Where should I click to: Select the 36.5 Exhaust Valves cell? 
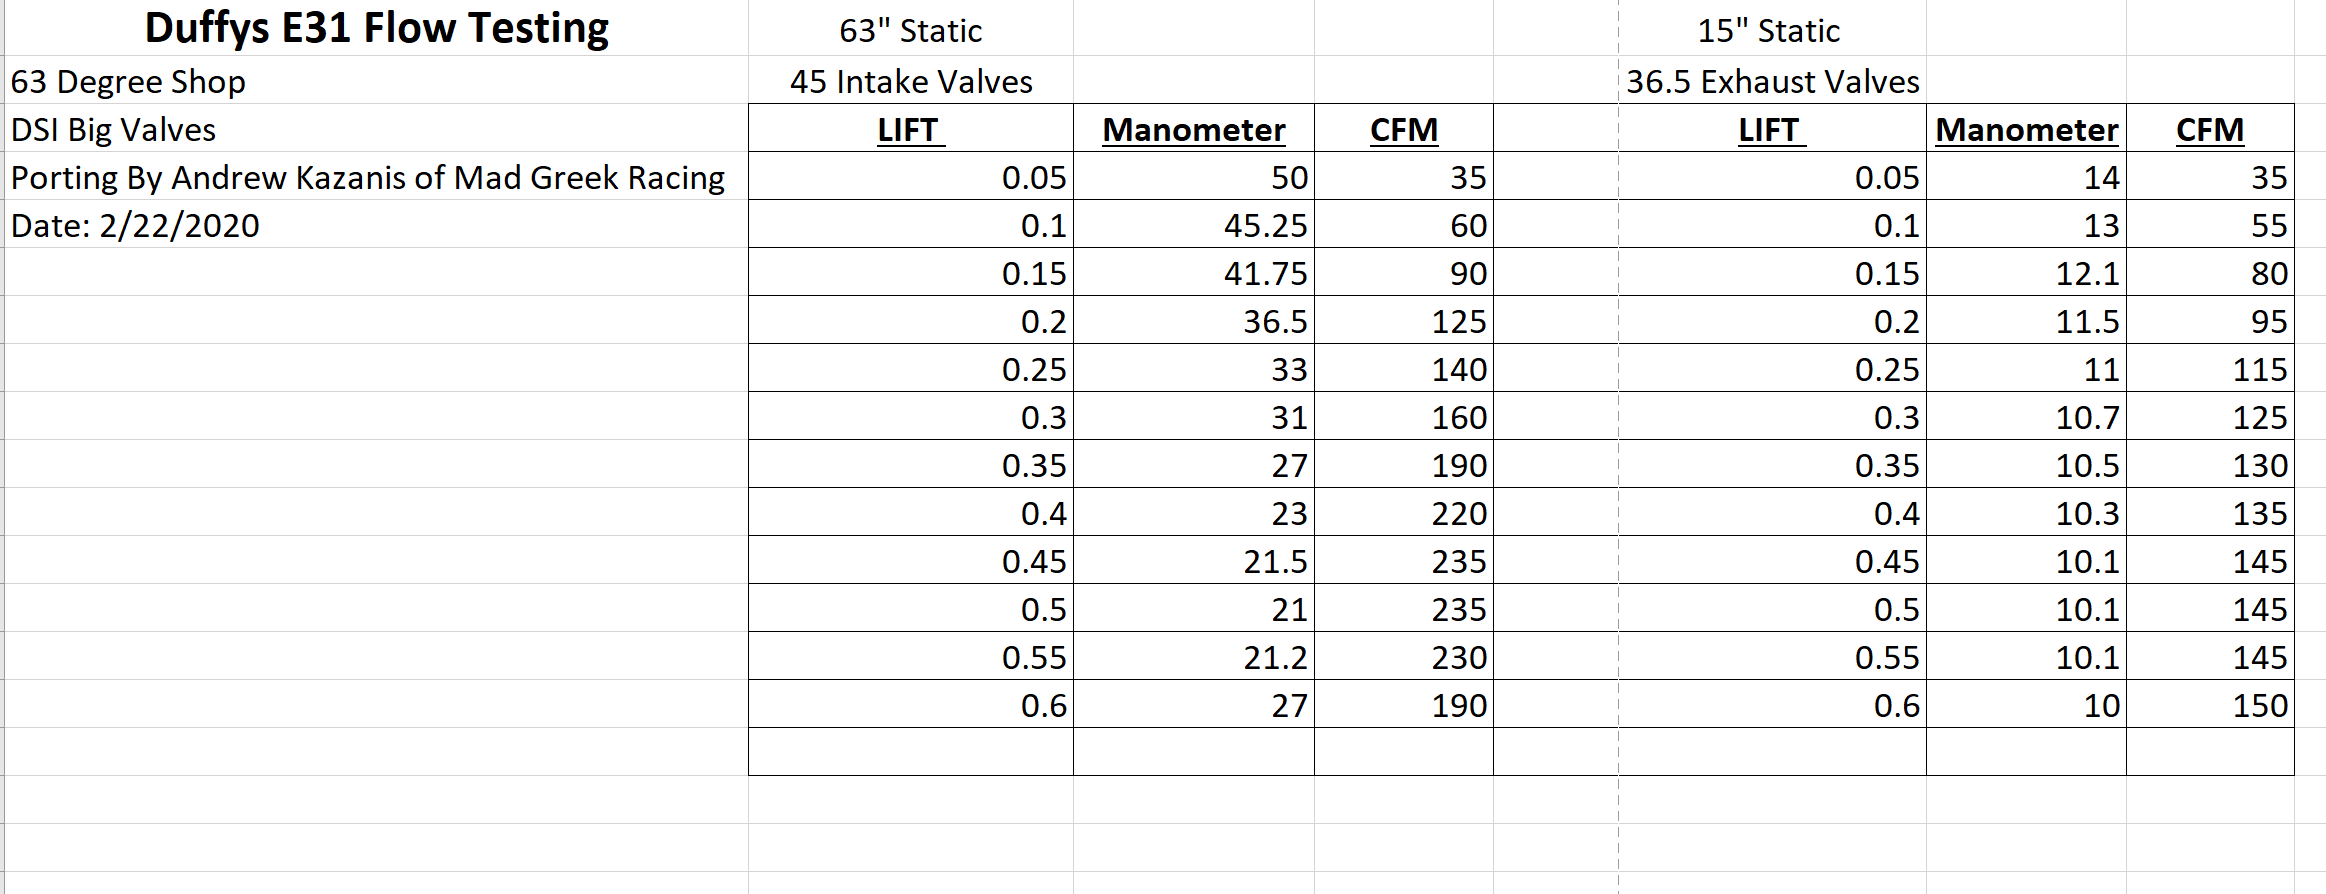click(1772, 81)
